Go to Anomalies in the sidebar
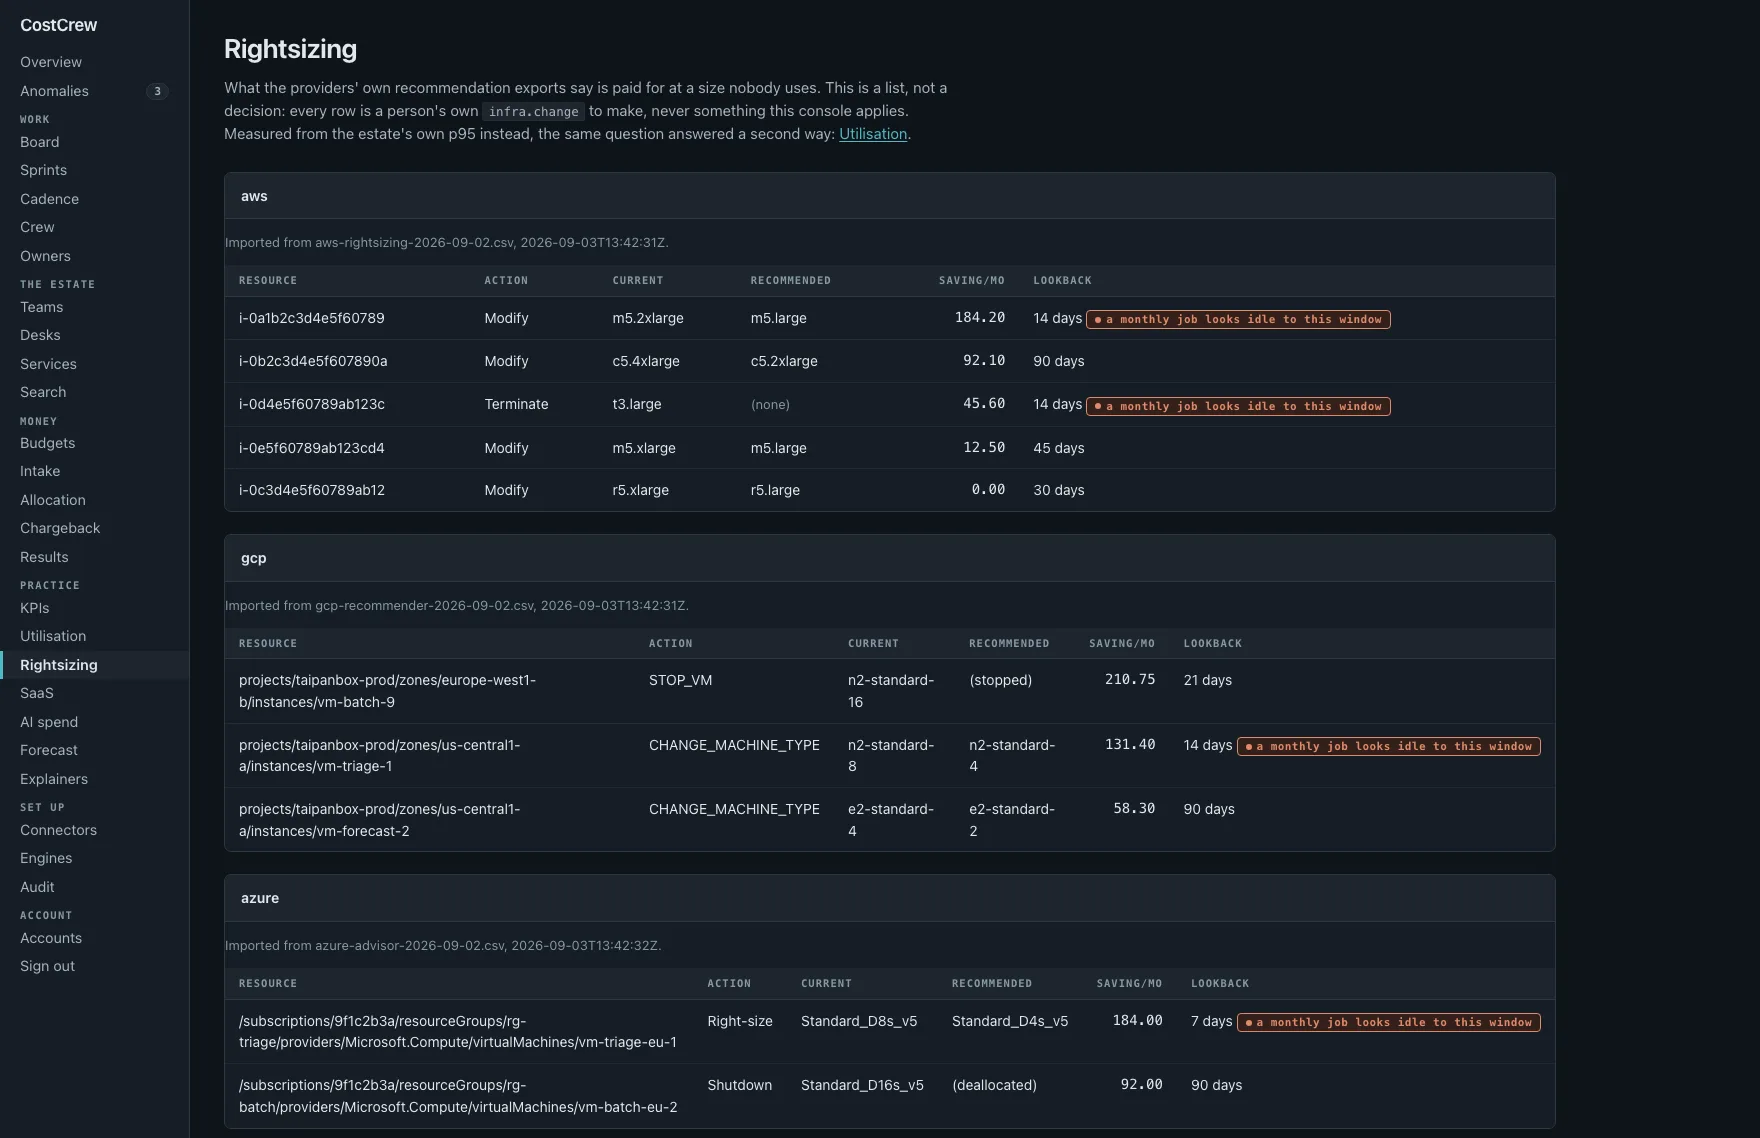This screenshot has width=1760, height=1138. coord(54,91)
